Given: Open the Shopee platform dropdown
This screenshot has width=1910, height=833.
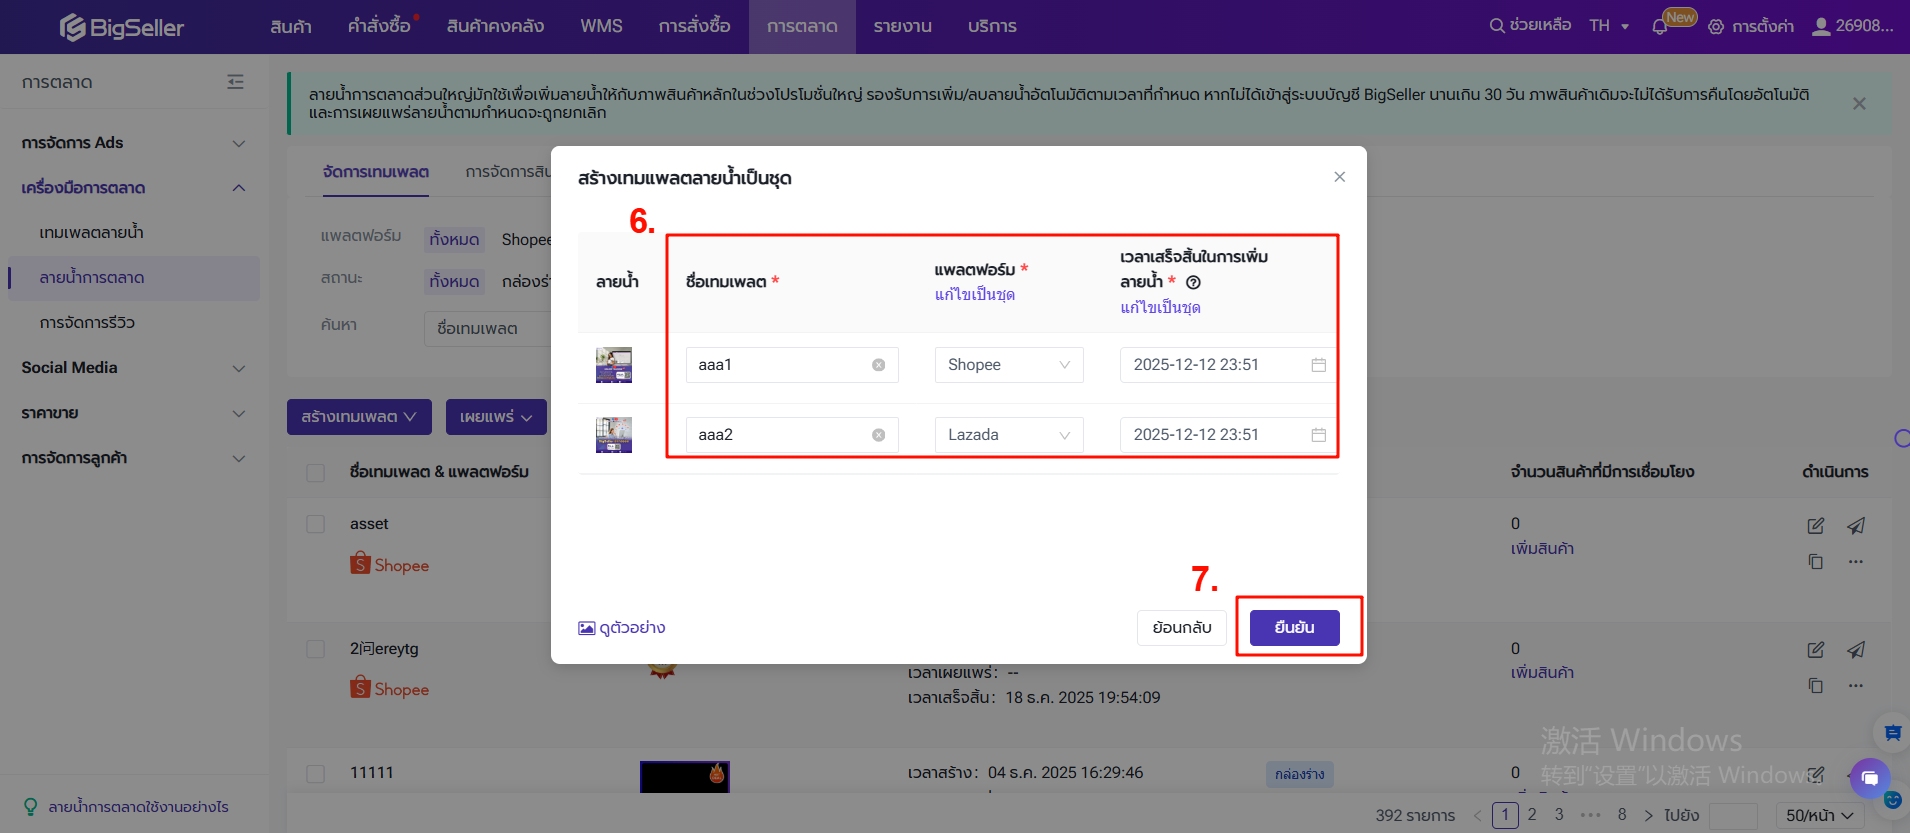Looking at the screenshot, I should [x=1008, y=365].
